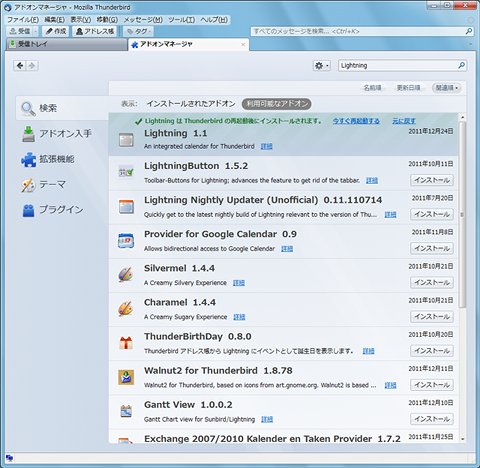The height and width of the screenshot is (468, 480).
Task: Click the scrollbar down arrow of the add-on list
Action: coord(462,439)
